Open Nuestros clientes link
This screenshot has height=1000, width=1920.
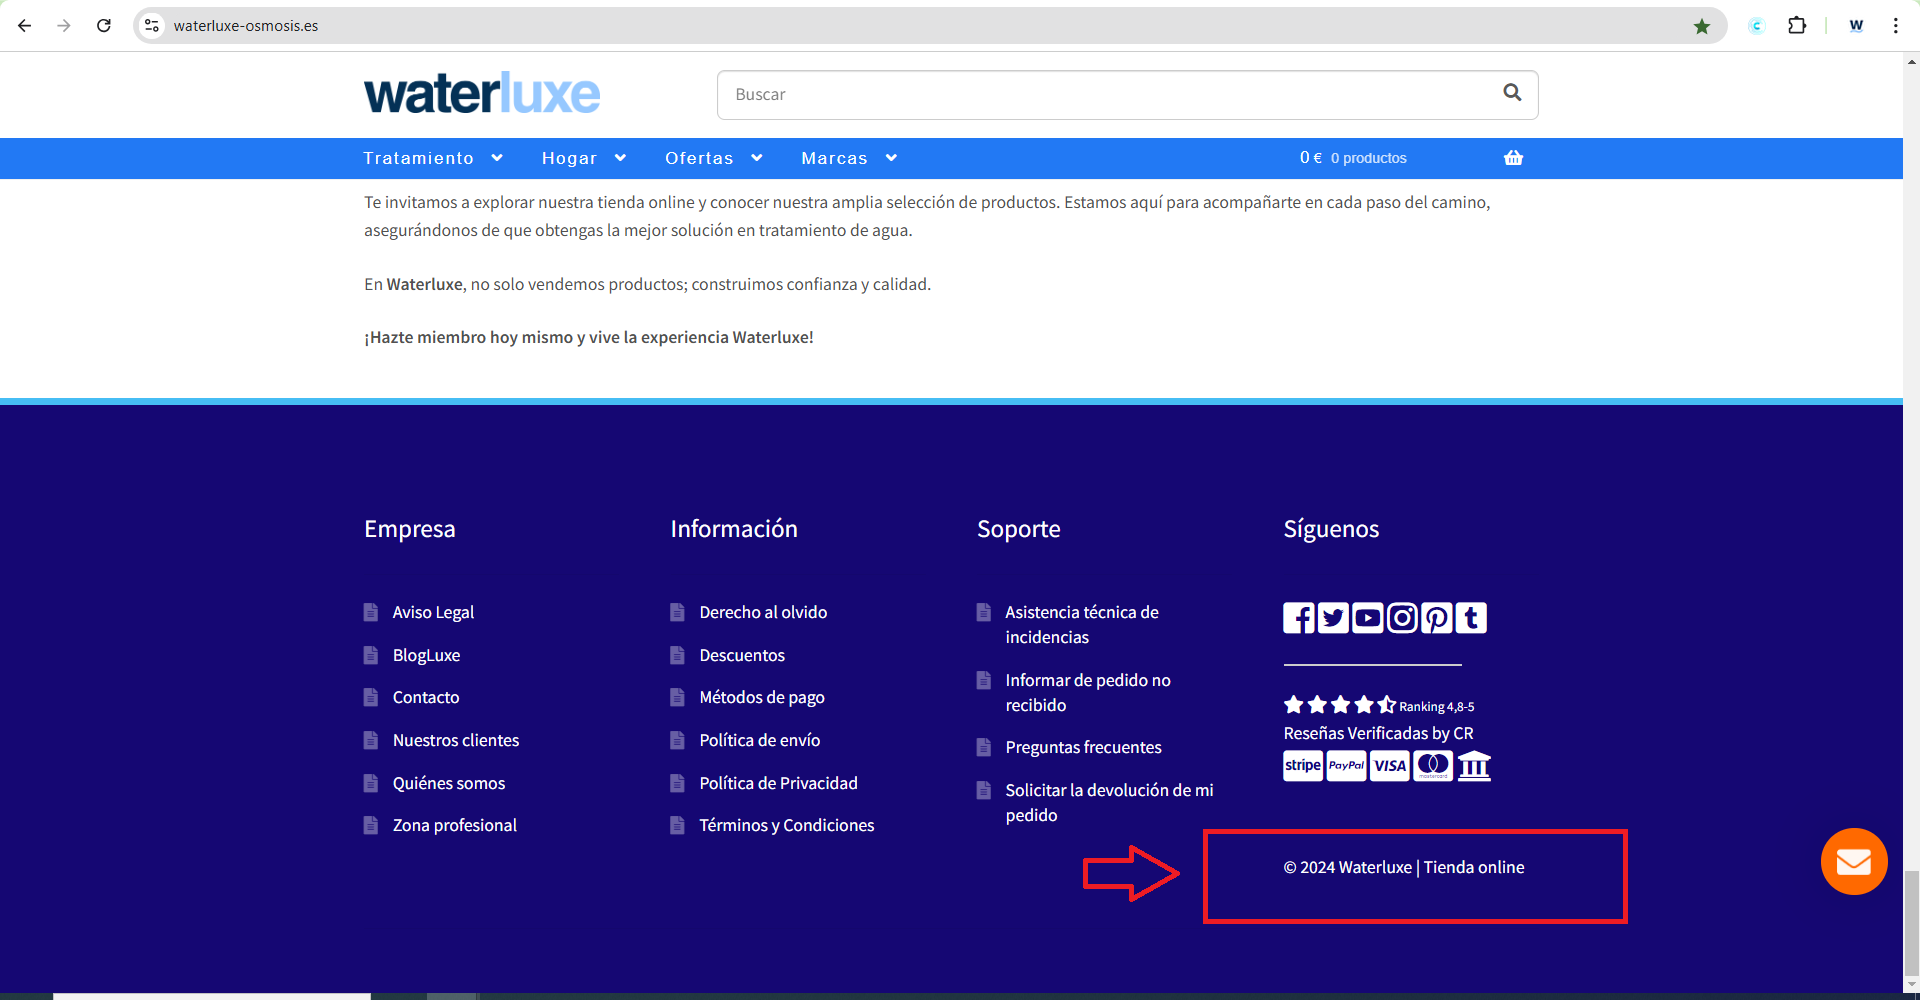coord(456,740)
